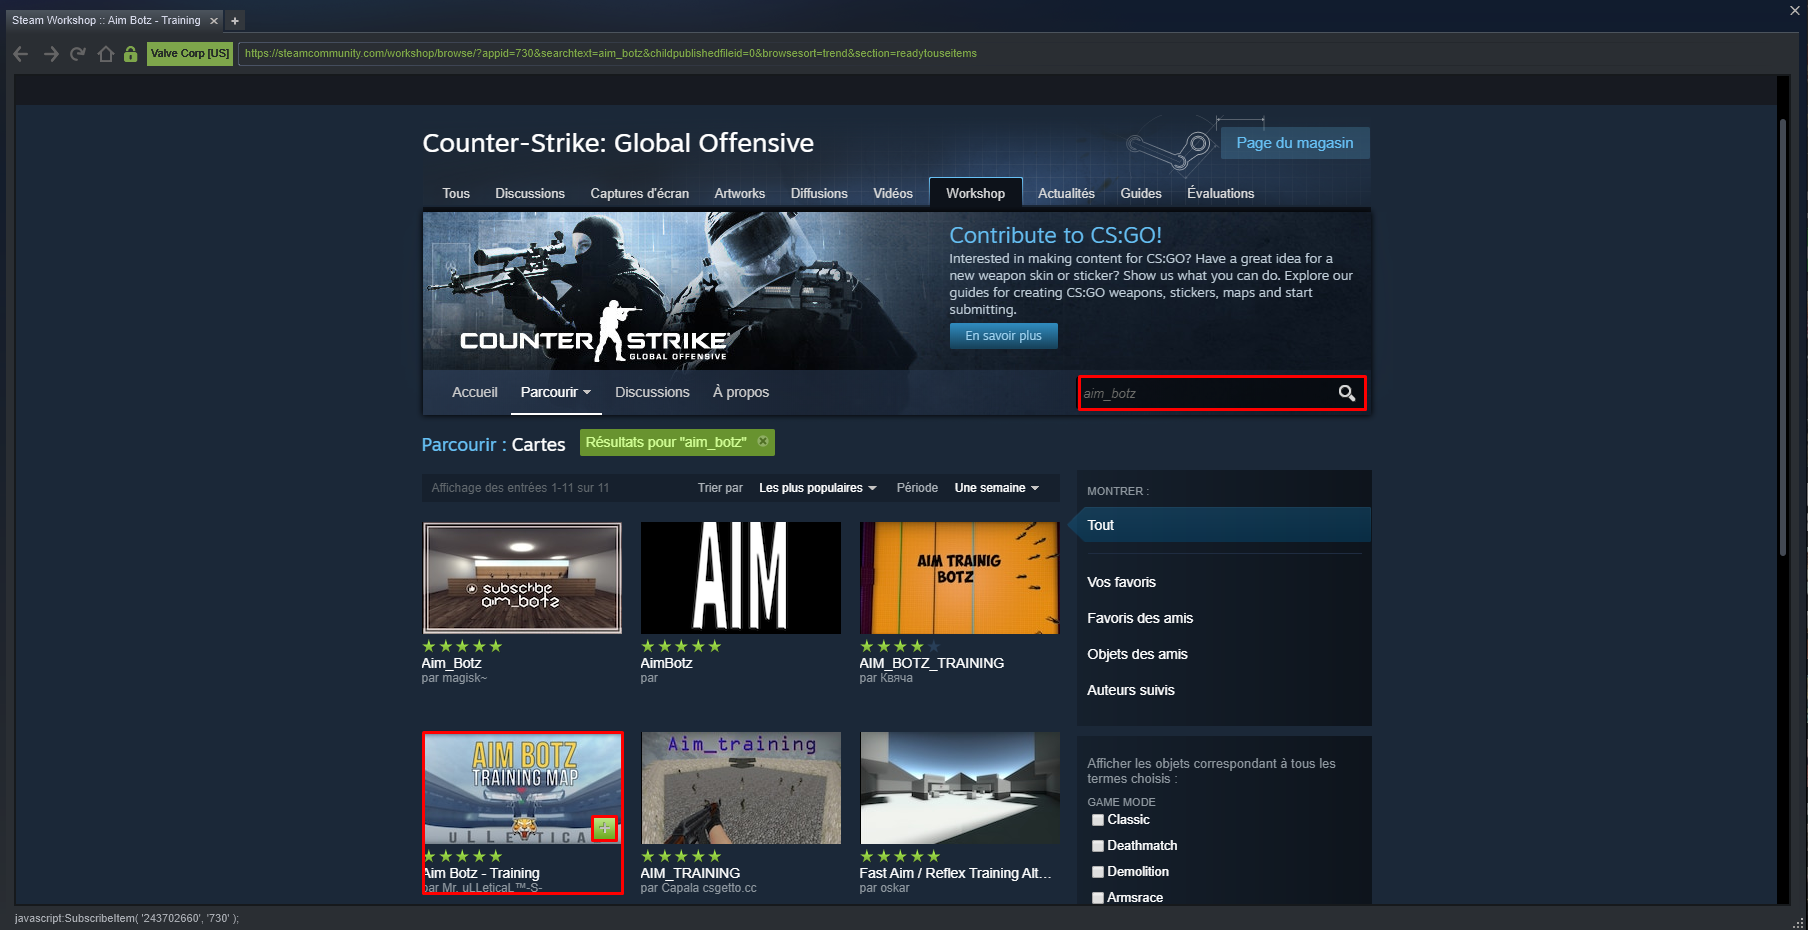Select the Tout filter

(1224, 525)
